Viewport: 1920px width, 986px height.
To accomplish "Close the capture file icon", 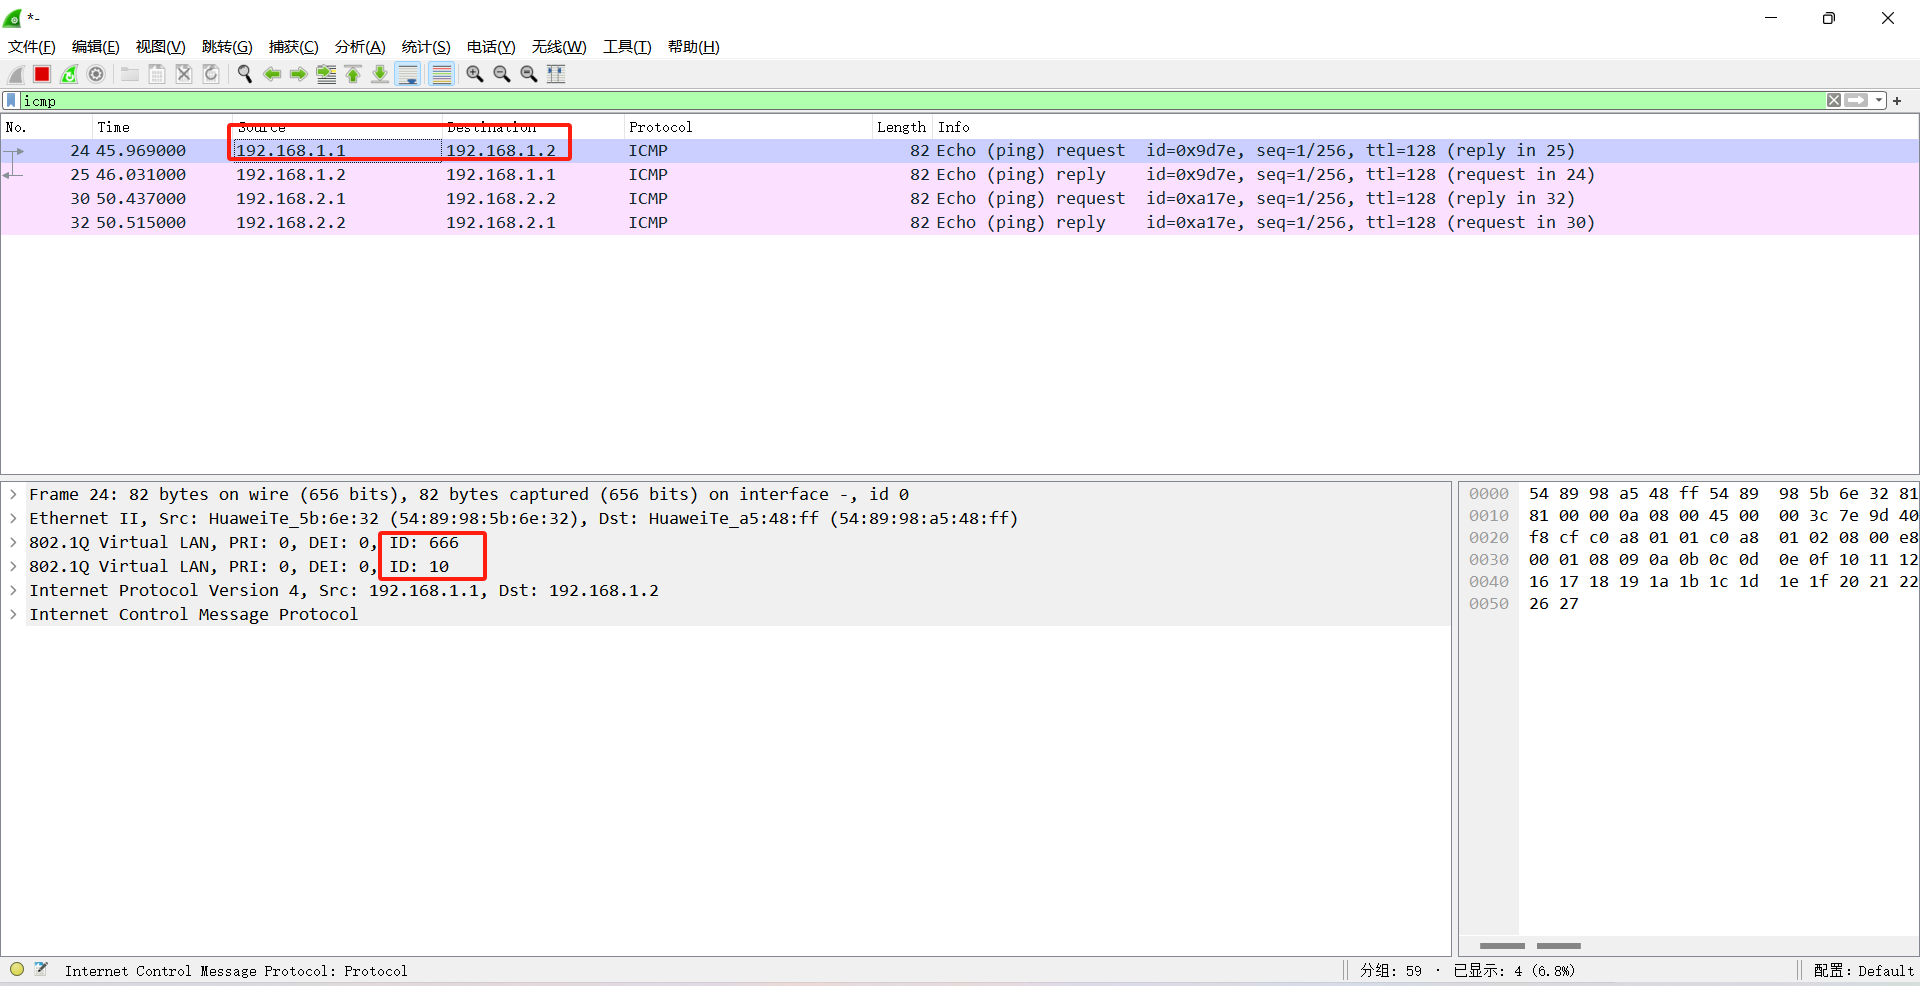I will pos(184,74).
